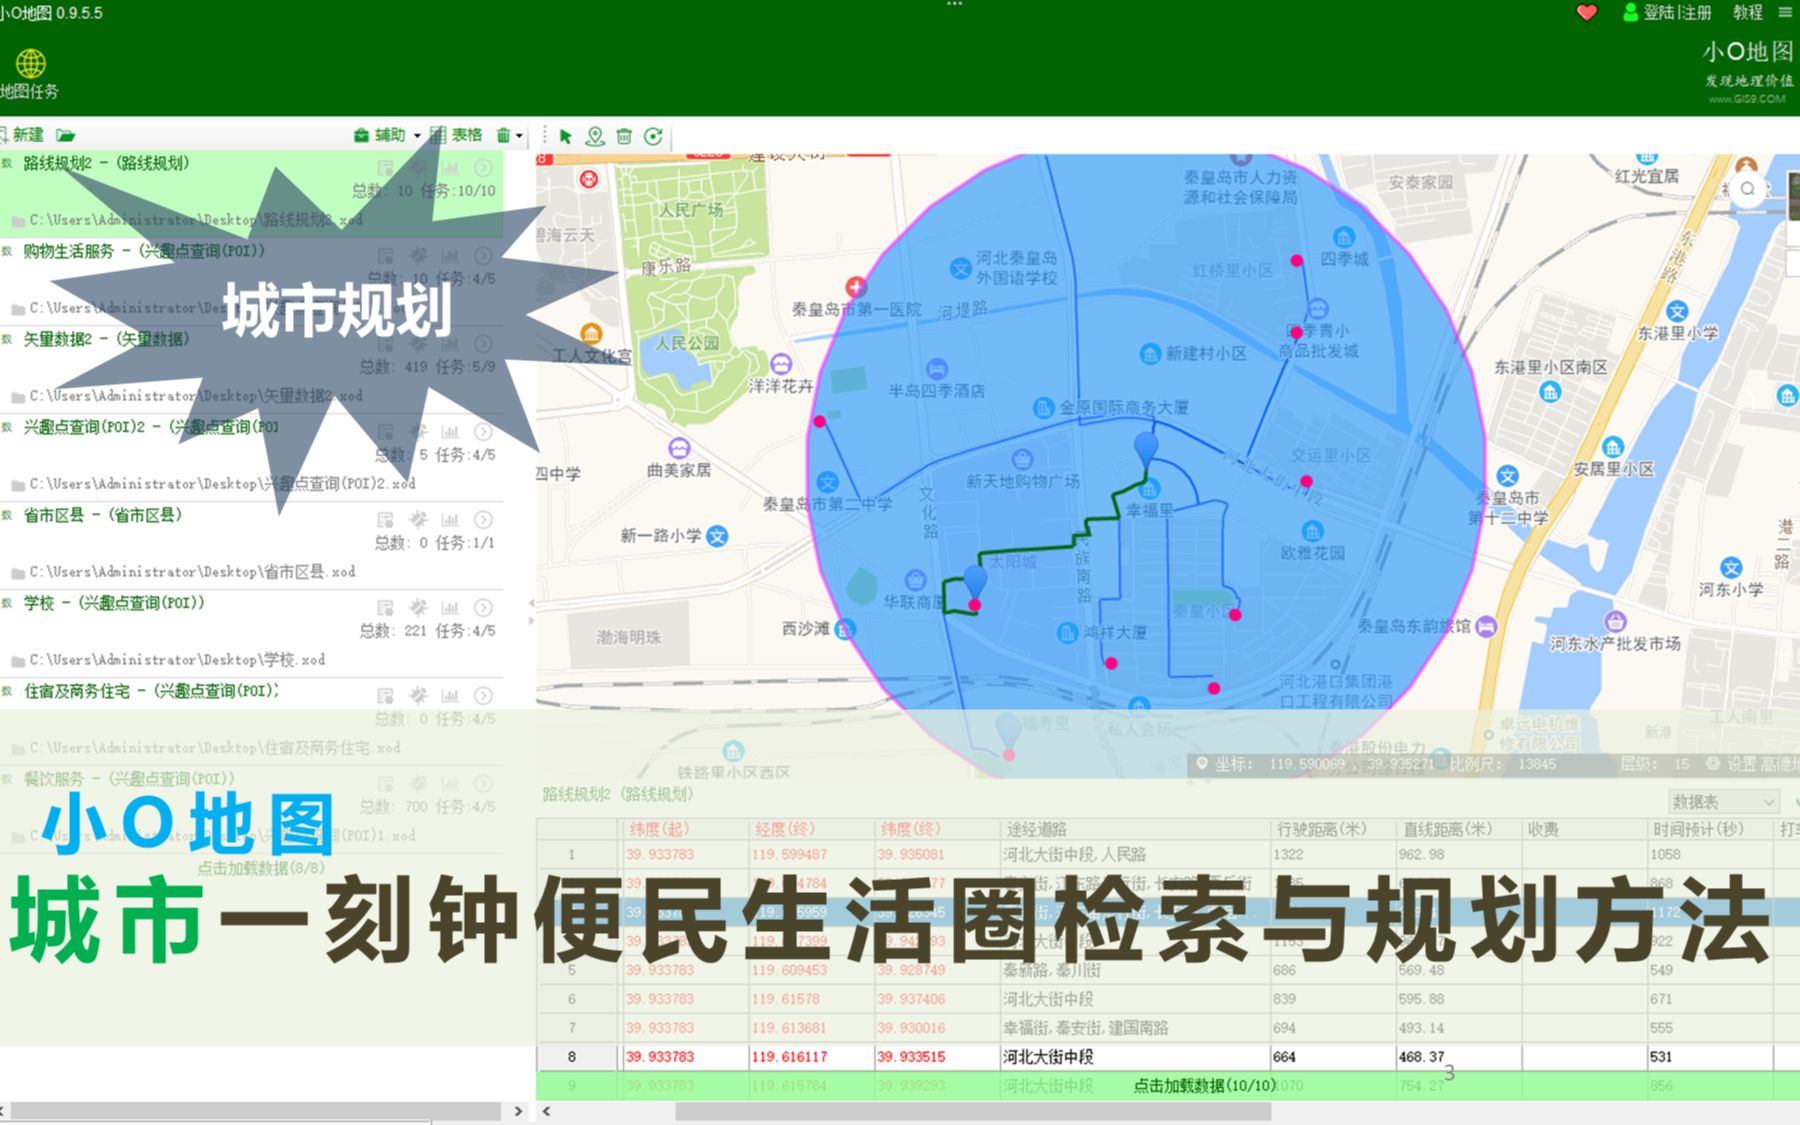Click circled arrow icon in 兴趣点查询(POI)2 row
Screen dimensions: 1800x1125
pyautogui.click(x=483, y=432)
